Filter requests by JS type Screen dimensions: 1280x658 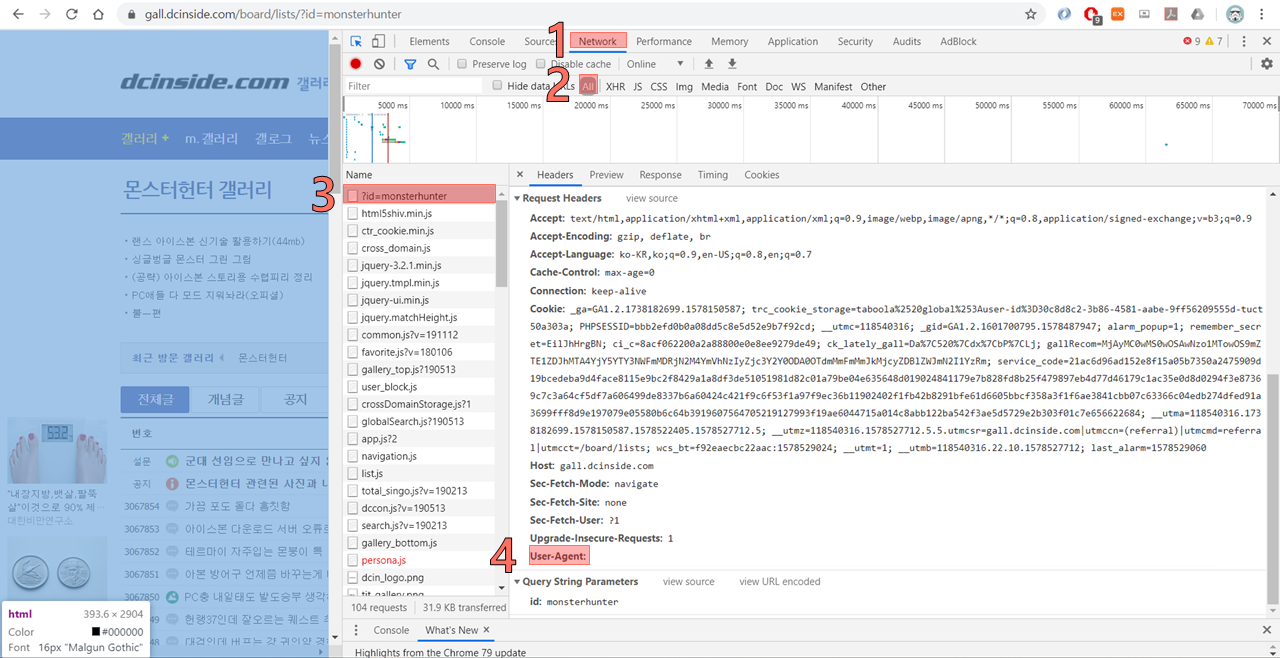[638, 87]
